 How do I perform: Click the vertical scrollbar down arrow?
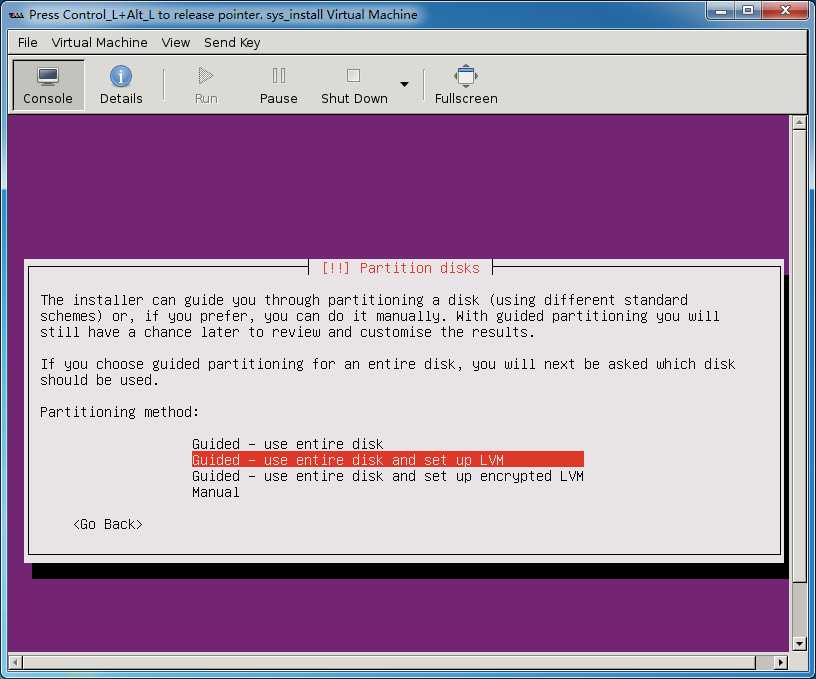coord(799,644)
